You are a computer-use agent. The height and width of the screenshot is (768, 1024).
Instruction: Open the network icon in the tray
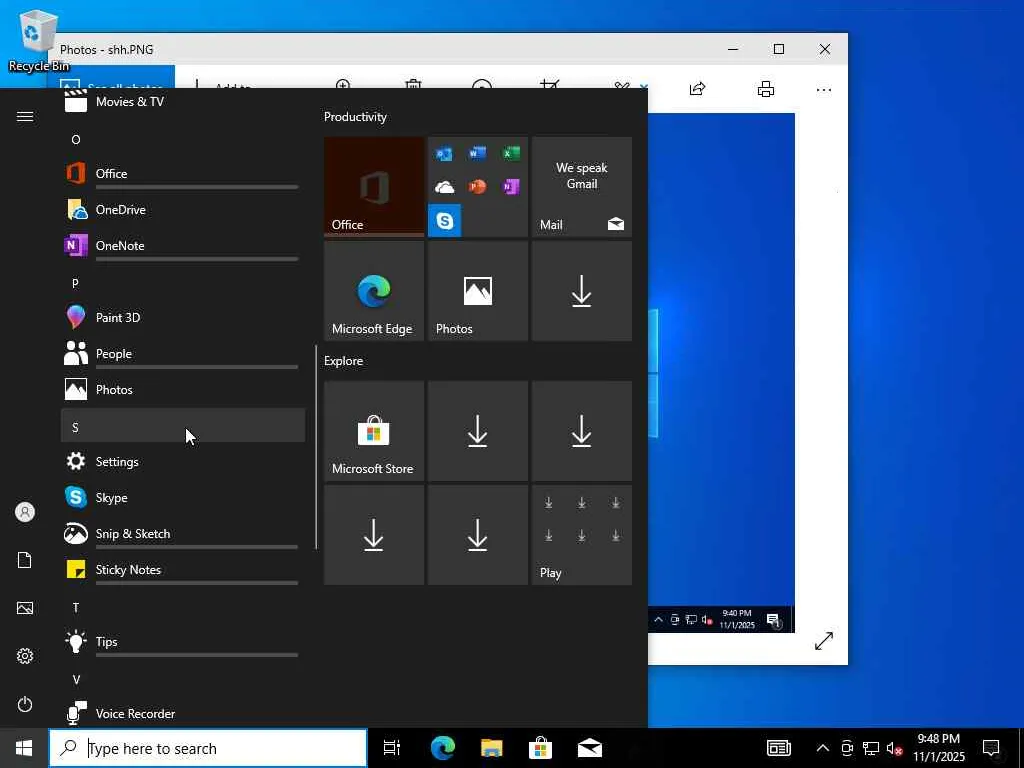(x=871, y=748)
